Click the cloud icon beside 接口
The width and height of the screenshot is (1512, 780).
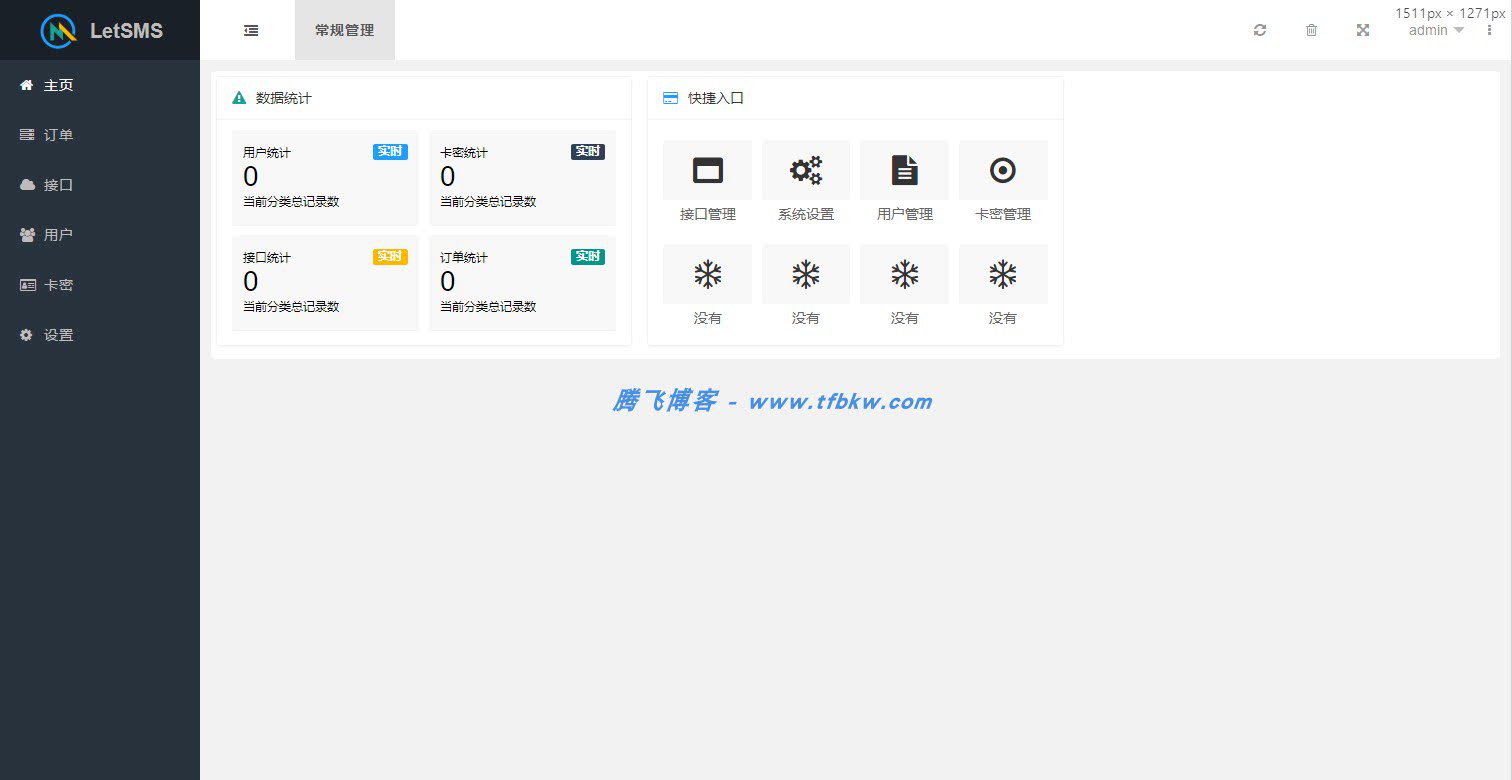tap(27, 185)
